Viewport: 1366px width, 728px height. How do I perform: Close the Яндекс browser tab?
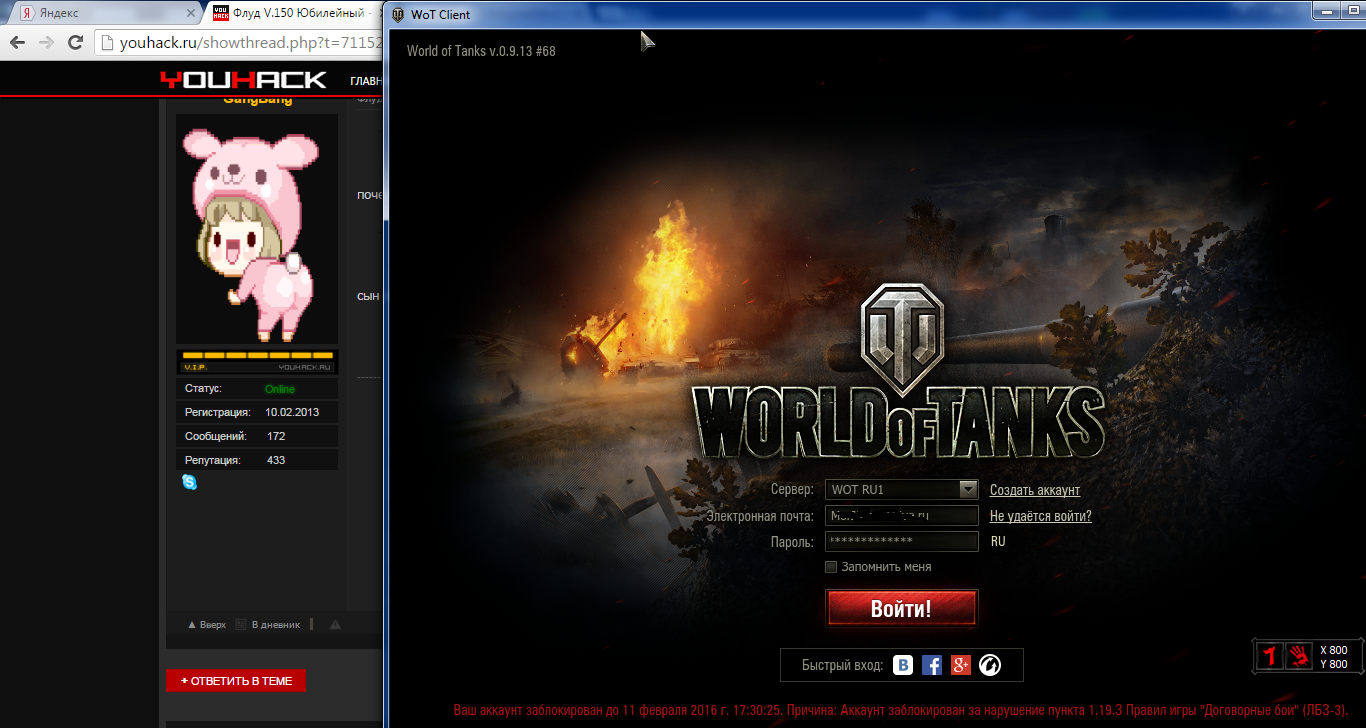pyautogui.click(x=189, y=14)
